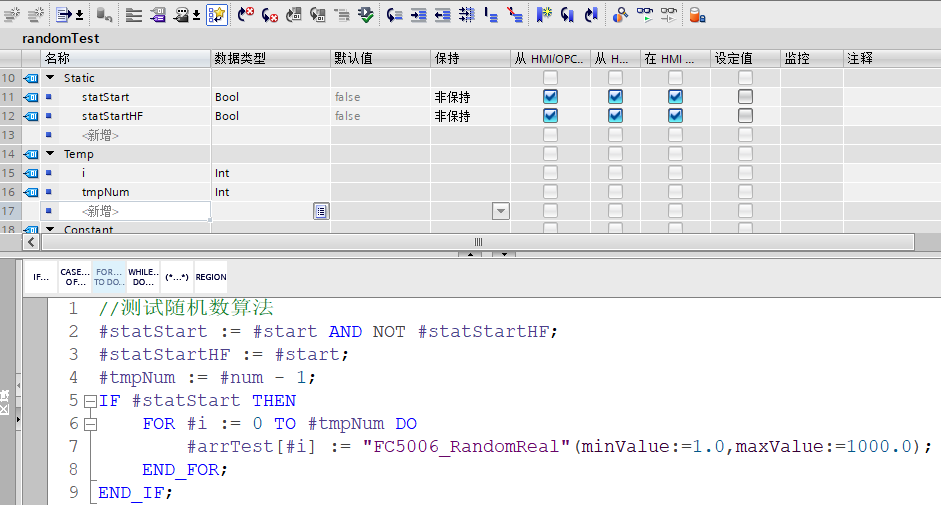The image size is (941, 505).
Task: Collapse the IF block at line 5
Action: pos(90,401)
